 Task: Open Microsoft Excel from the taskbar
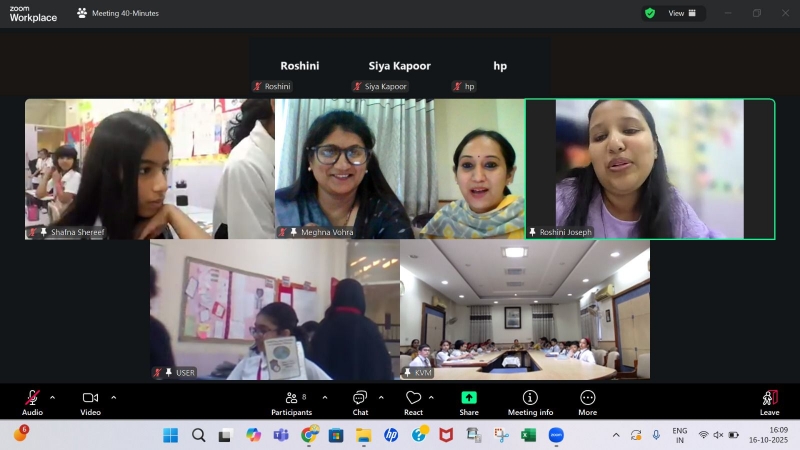528,435
